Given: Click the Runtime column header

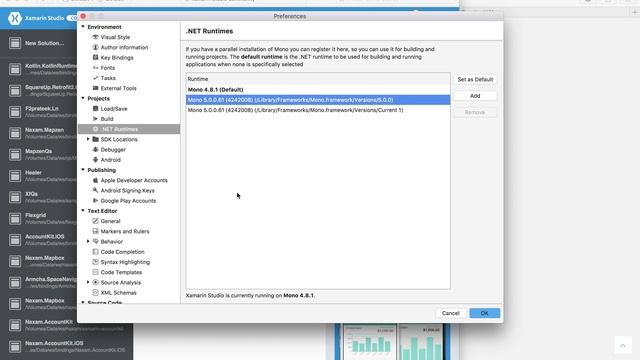Looking at the screenshot, I should (318, 79).
